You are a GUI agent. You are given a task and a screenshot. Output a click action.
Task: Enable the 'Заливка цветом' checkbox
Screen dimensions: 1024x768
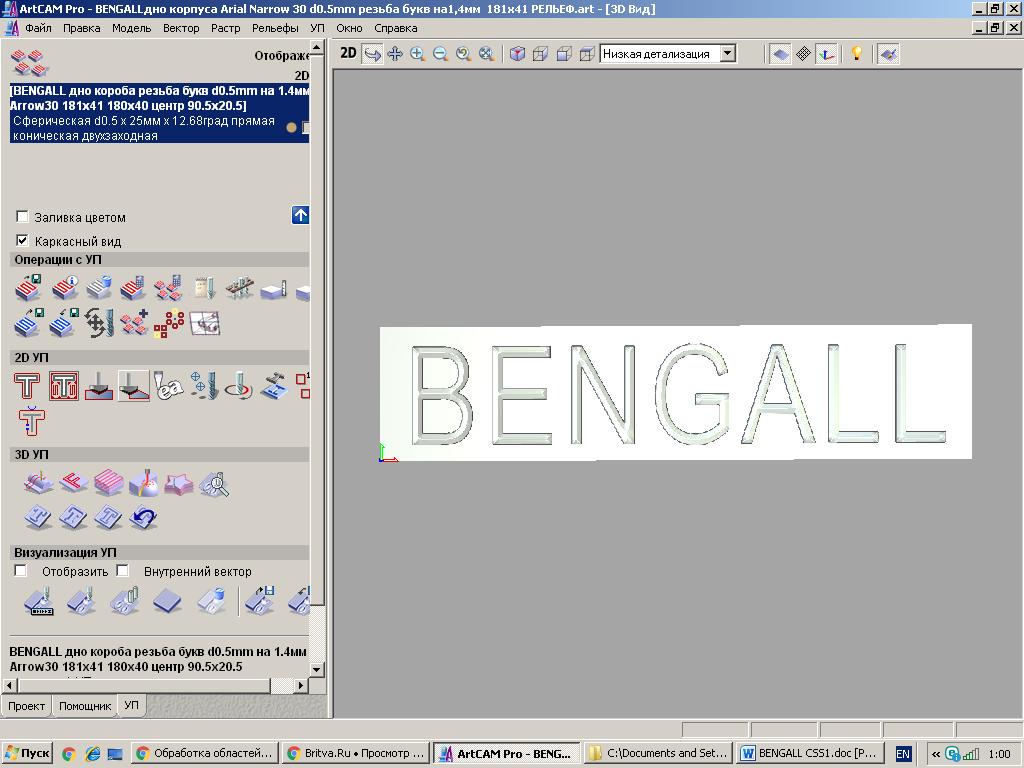(x=22, y=217)
